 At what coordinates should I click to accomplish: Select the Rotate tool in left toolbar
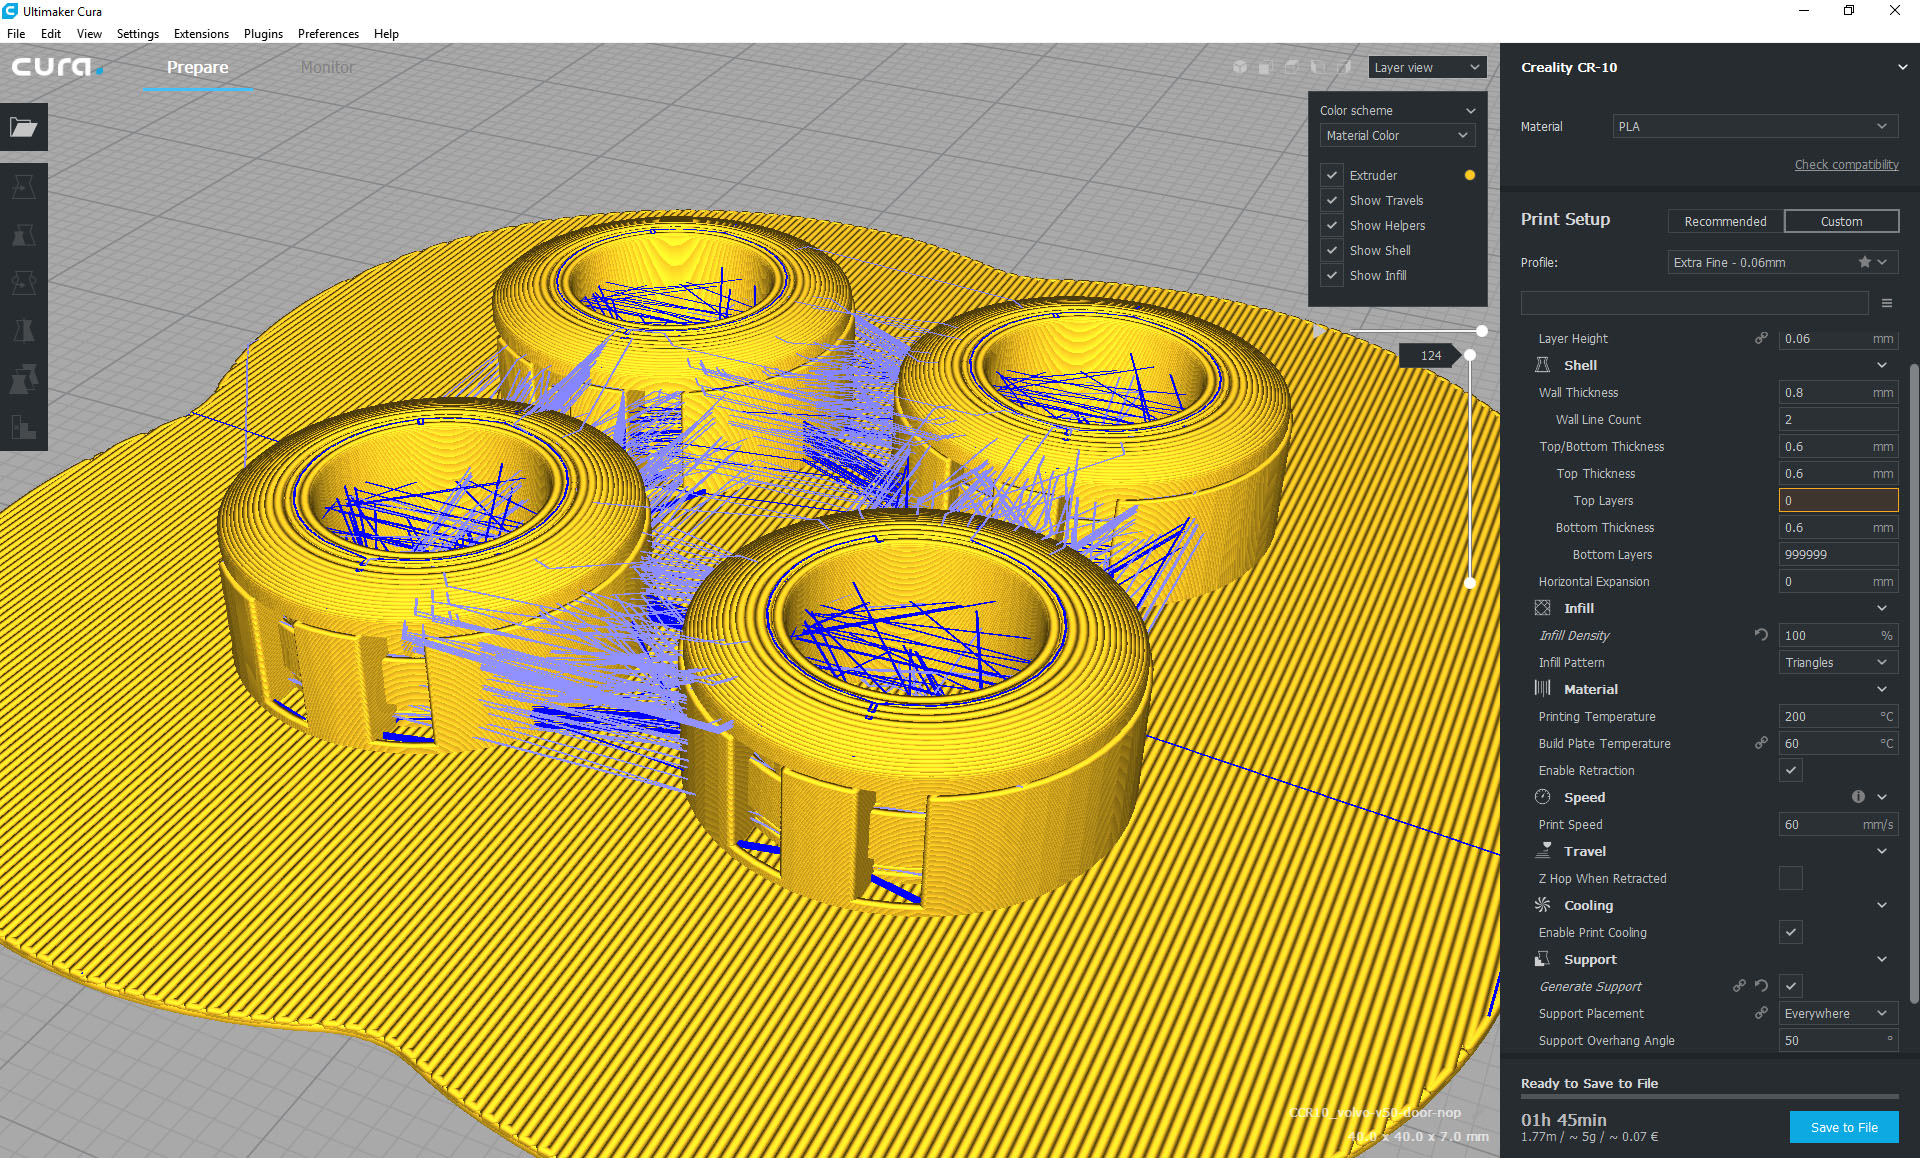click(24, 283)
